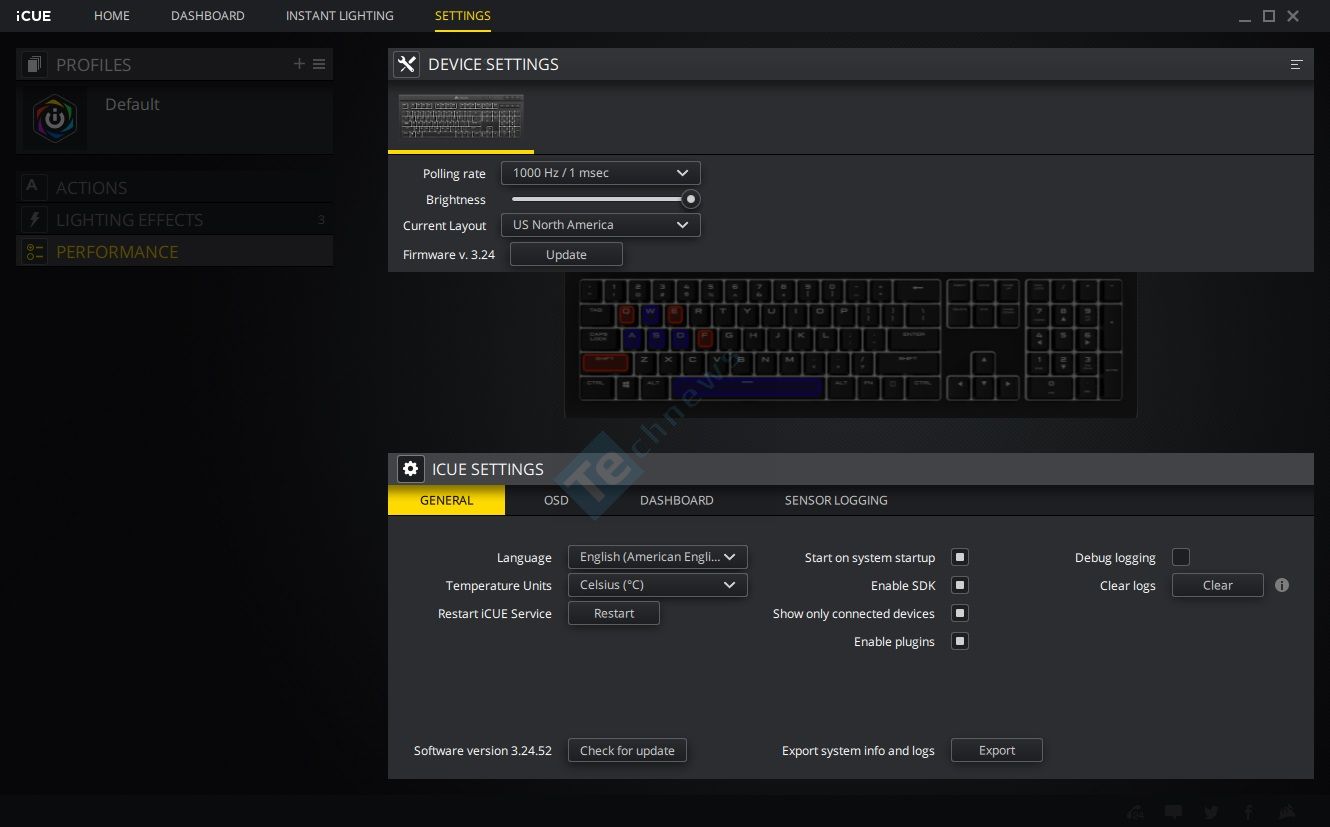Click the Actions section icon

pyautogui.click(x=33, y=187)
